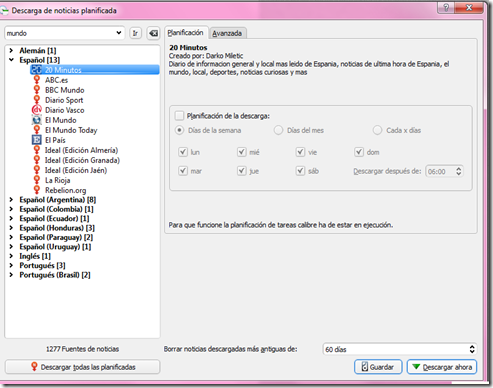Enable Planificación de la descarga checkbox
Screen dimensions: 493x388
[x=179, y=116]
